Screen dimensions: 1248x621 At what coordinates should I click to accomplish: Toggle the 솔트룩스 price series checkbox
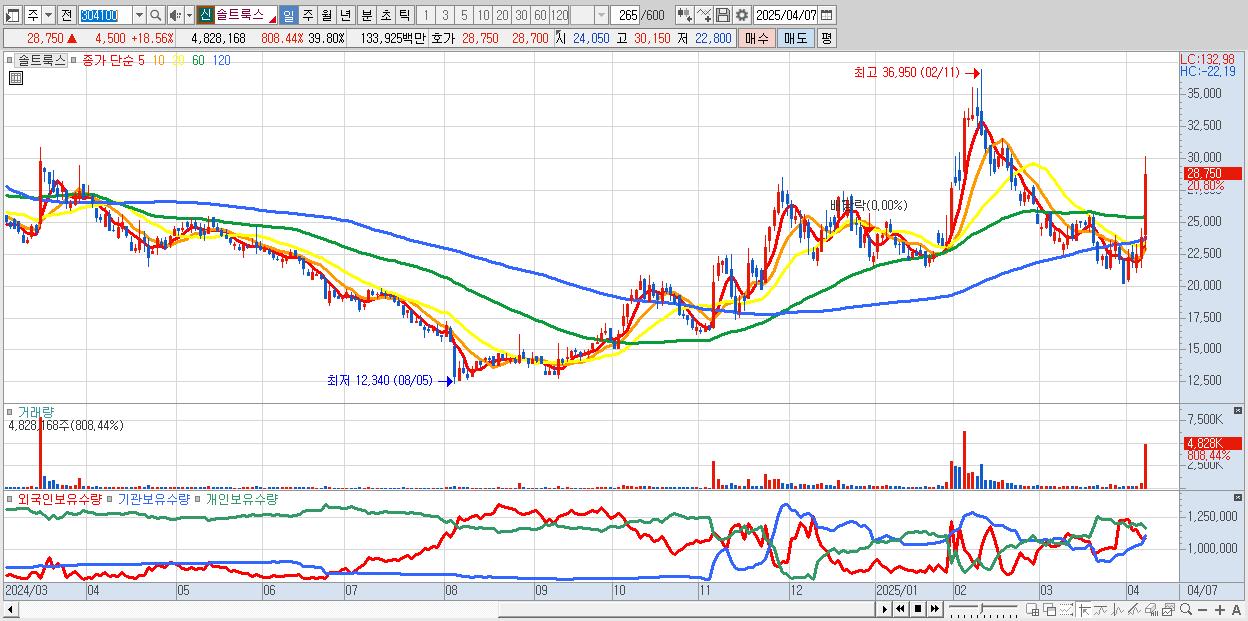pyautogui.click(x=12, y=60)
